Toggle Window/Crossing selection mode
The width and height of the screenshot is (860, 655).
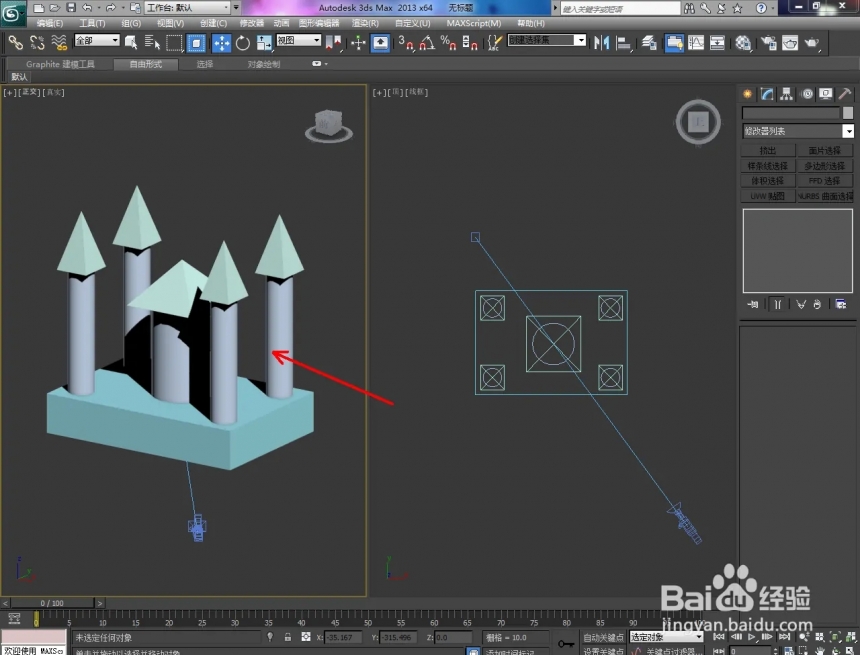[196, 43]
